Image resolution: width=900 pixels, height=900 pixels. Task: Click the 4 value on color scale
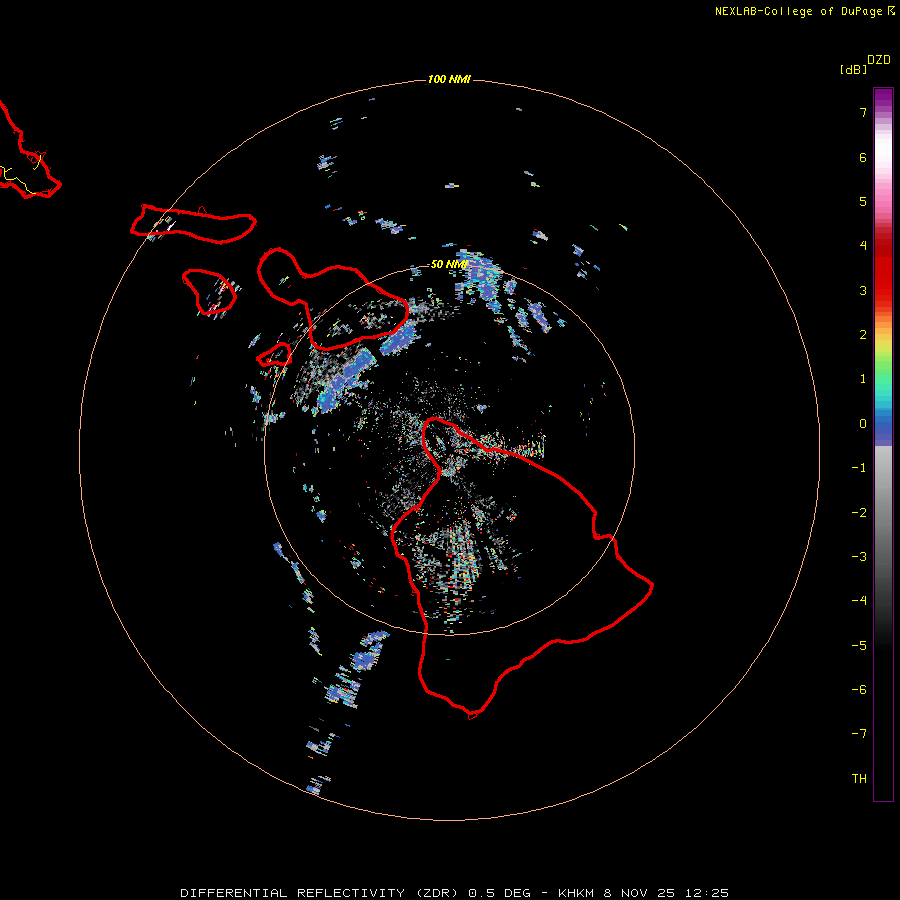pyautogui.click(x=863, y=246)
